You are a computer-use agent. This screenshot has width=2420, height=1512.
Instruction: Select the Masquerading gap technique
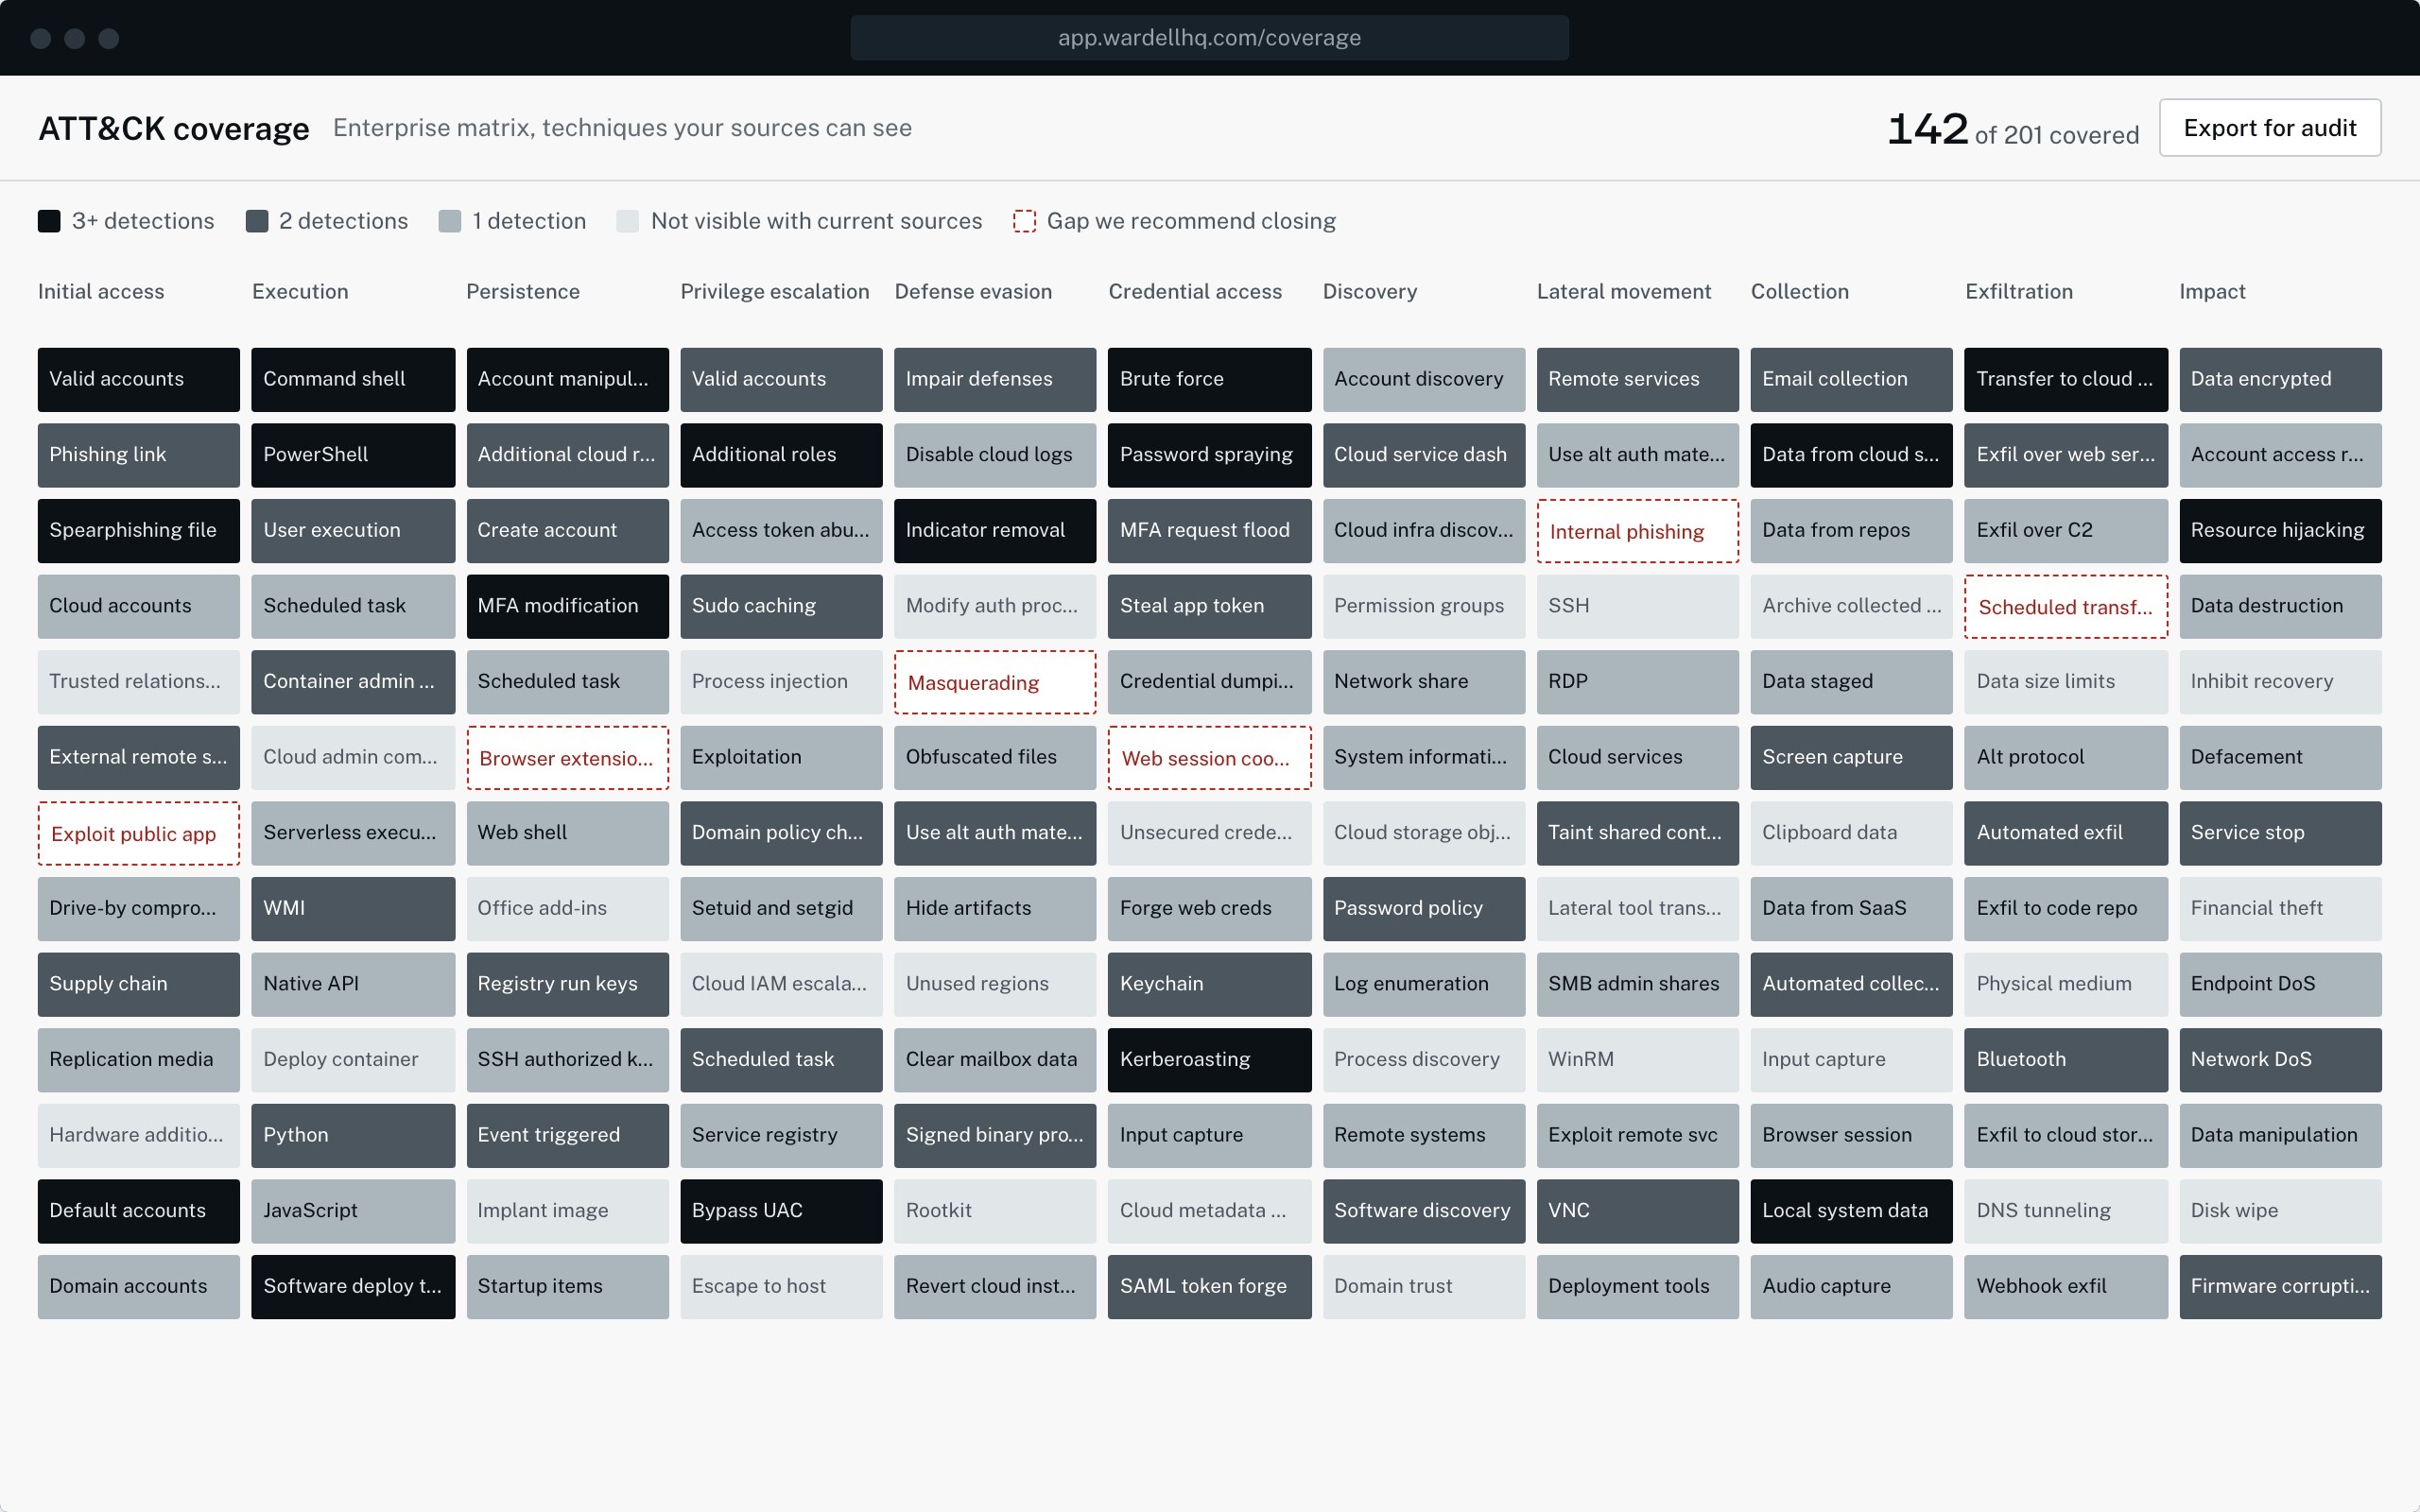pyautogui.click(x=995, y=682)
